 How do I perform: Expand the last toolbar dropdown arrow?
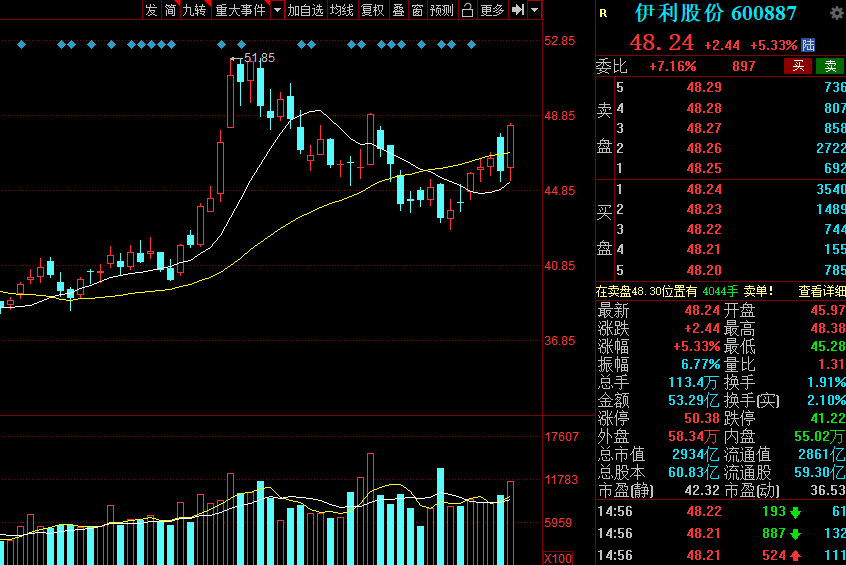pyautogui.click(x=535, y=10)
